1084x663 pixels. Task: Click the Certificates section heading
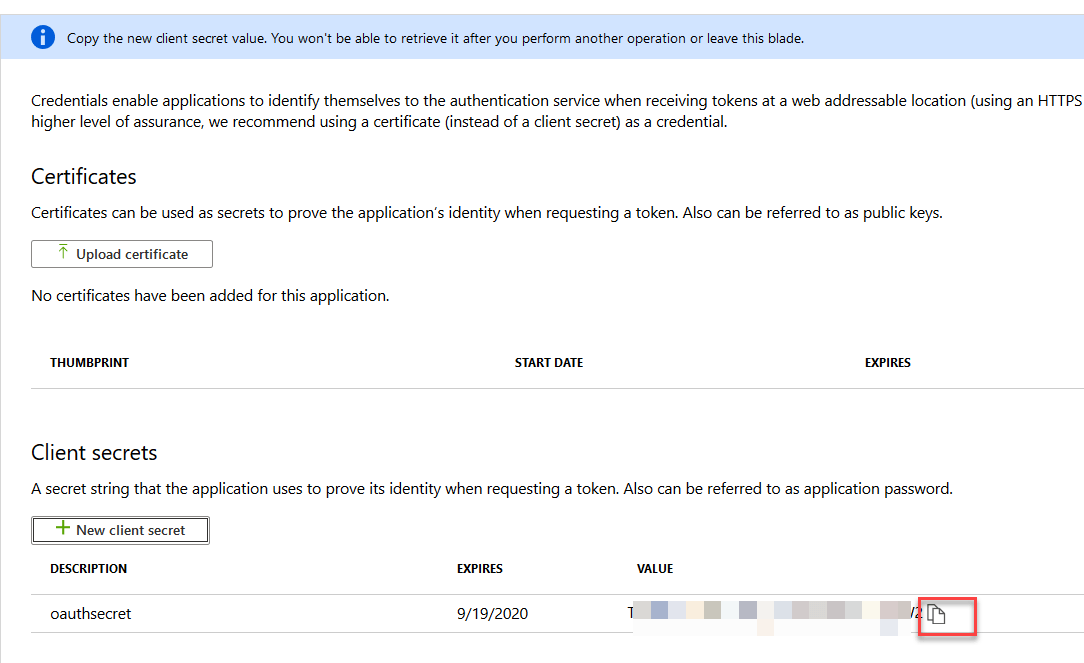coord(83,176)
